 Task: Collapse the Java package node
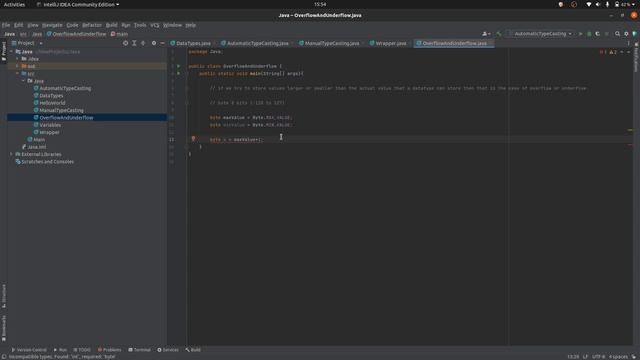(23, 81)
